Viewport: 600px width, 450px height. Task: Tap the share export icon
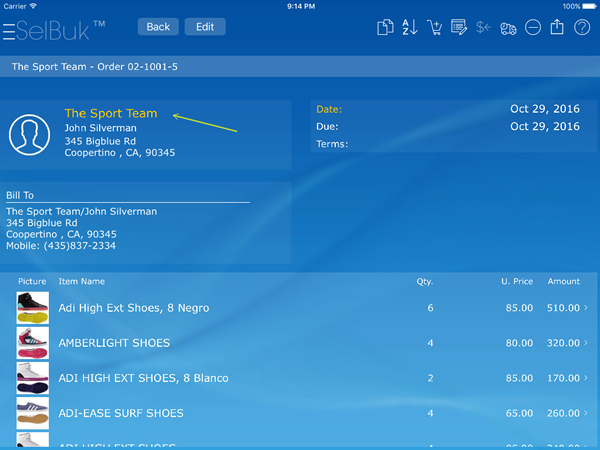click(x=558, y=27)
